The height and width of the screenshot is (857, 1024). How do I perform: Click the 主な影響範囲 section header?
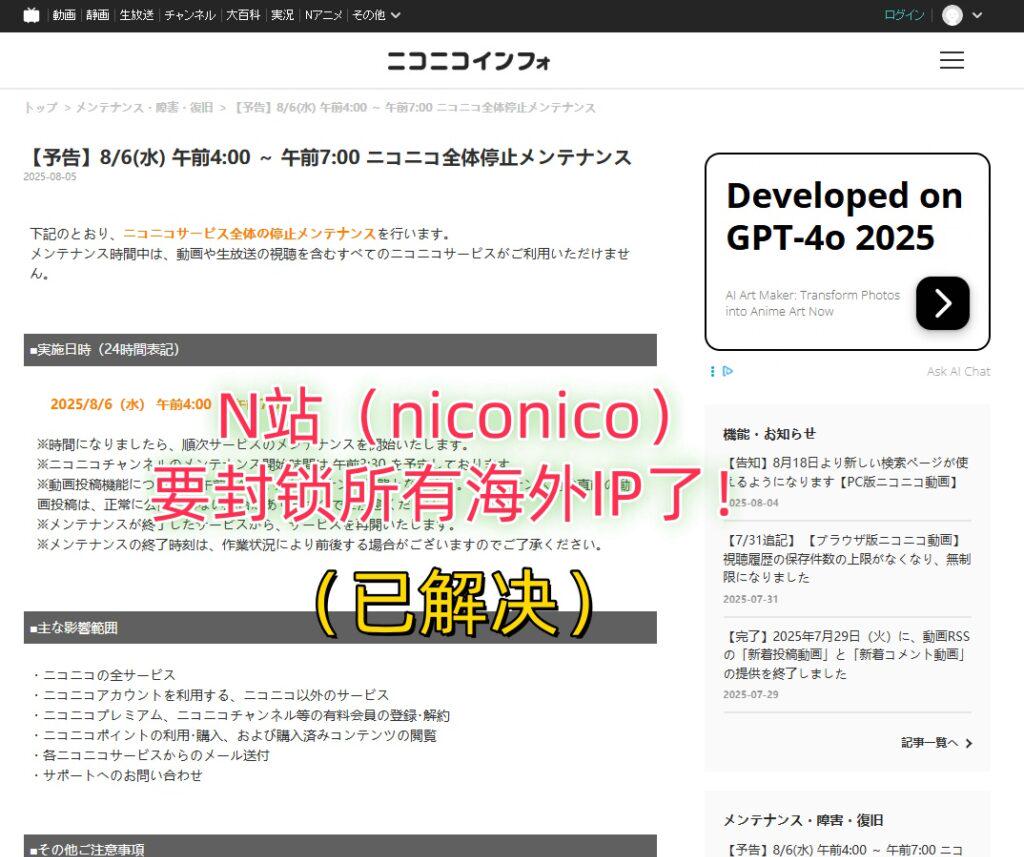coord(340,628)
